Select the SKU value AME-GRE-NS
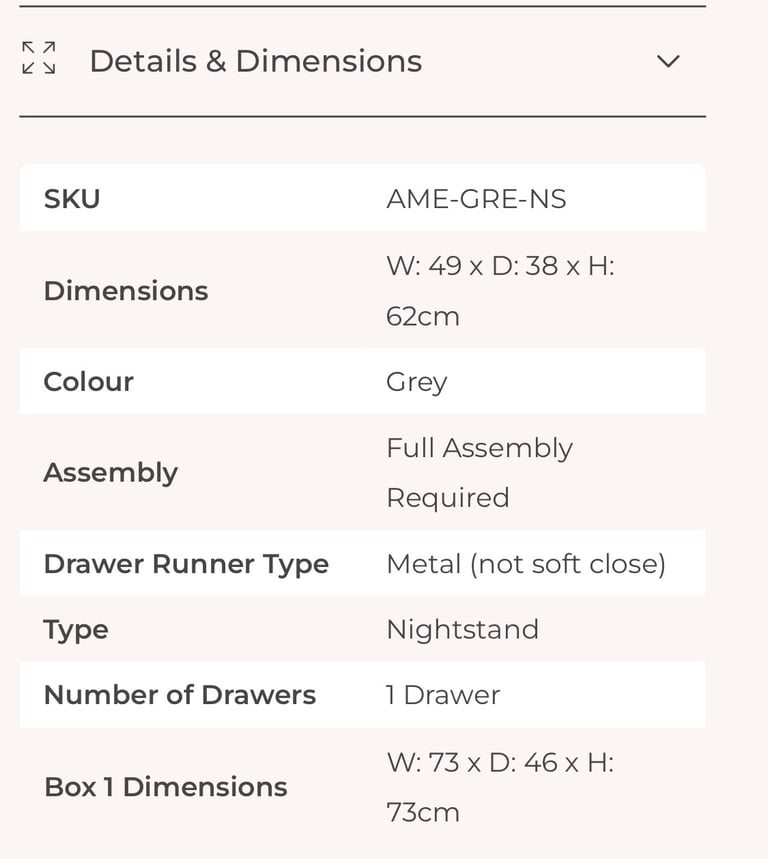Viewport: 768px width, 859px height. coord(476,198)
